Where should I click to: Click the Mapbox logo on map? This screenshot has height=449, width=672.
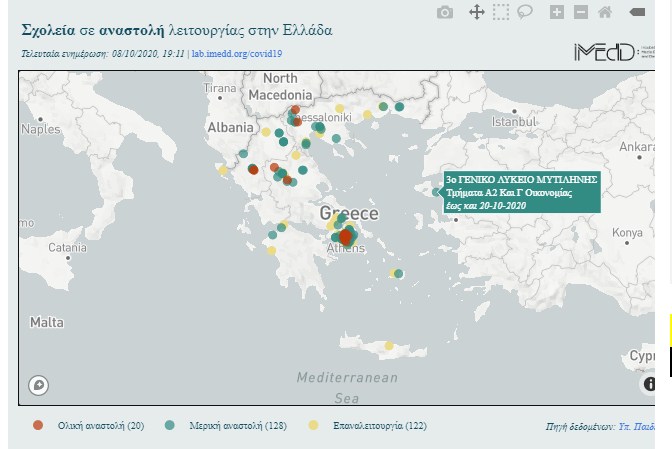(39, 384)
